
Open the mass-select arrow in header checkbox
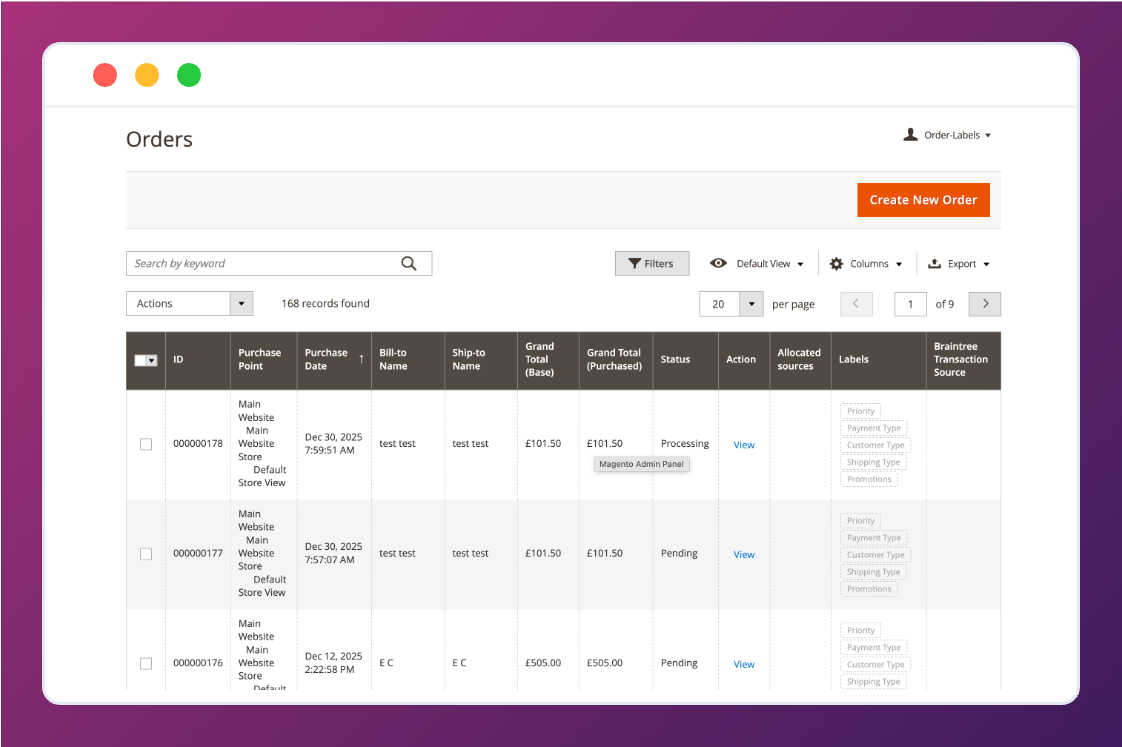pos(152,360)
